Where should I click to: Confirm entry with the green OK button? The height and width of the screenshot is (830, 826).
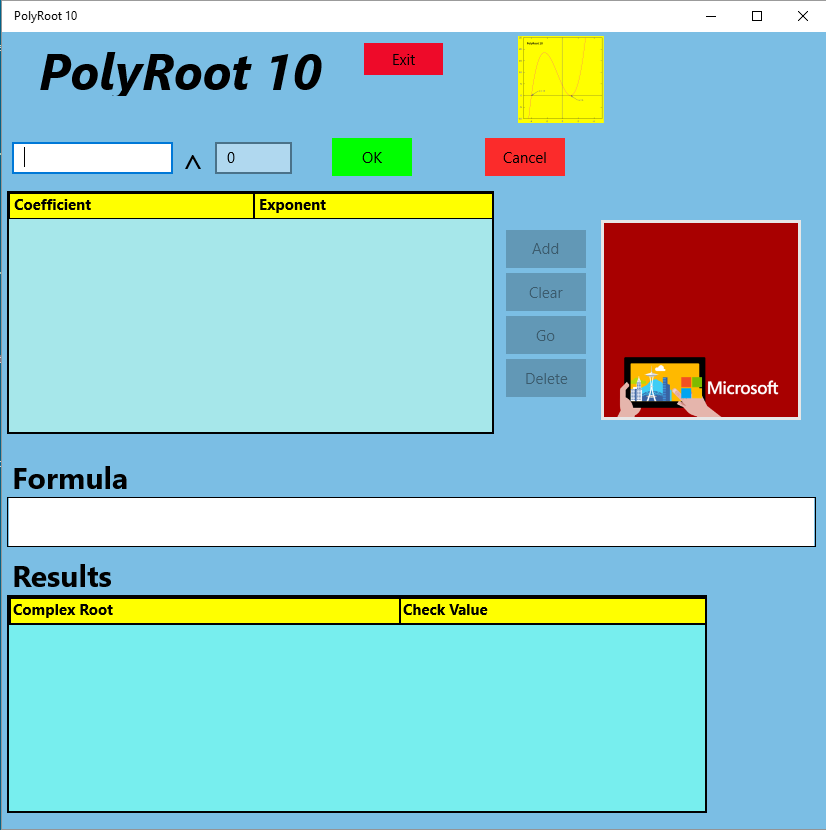(x=372, y=157)
